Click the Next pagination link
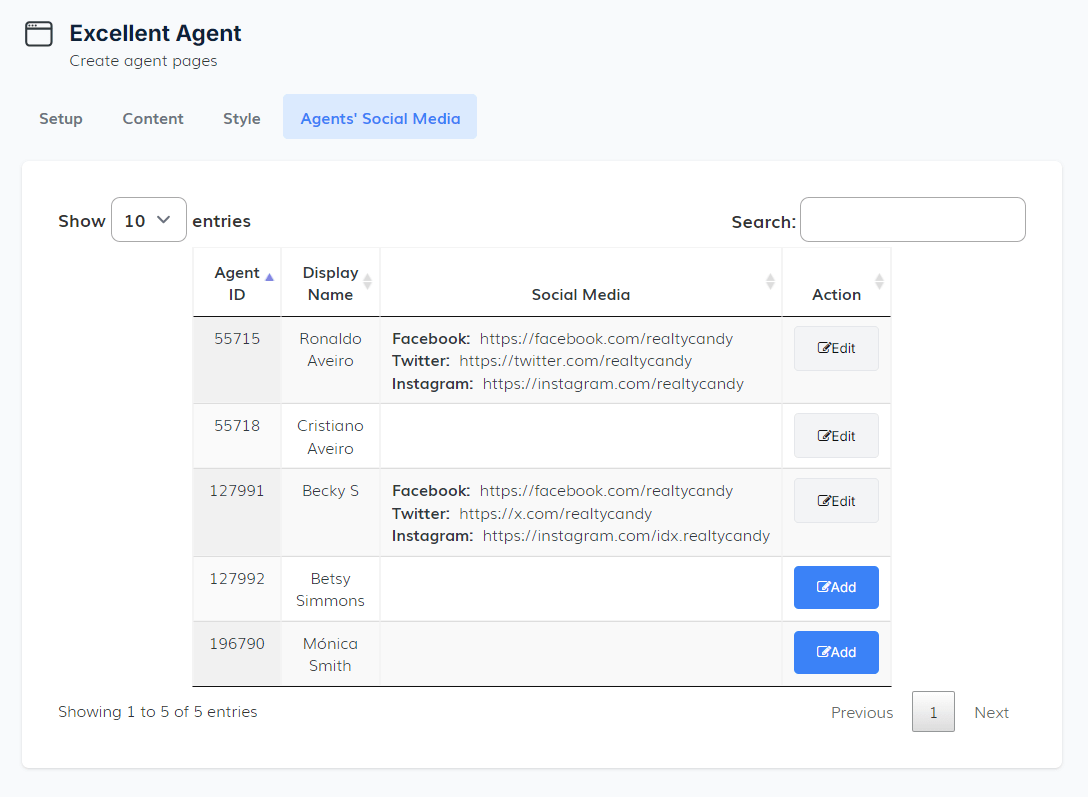The height and width of the screenshot is (797, 1088). click(991, 713)
